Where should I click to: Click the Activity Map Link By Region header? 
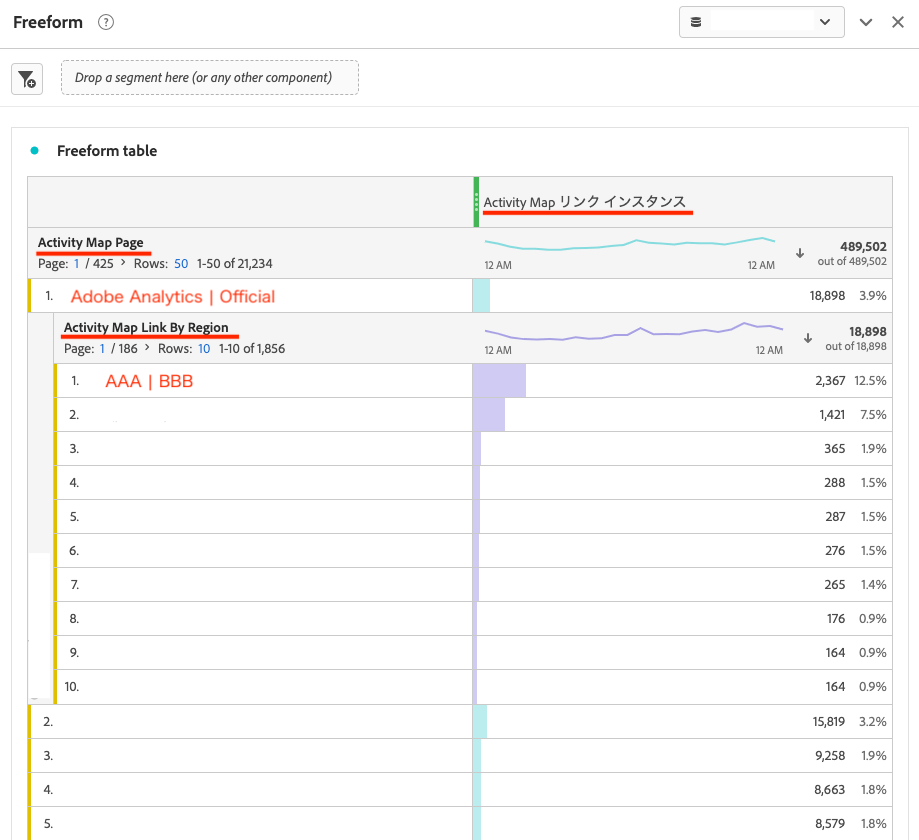click(x=146, y=327)
